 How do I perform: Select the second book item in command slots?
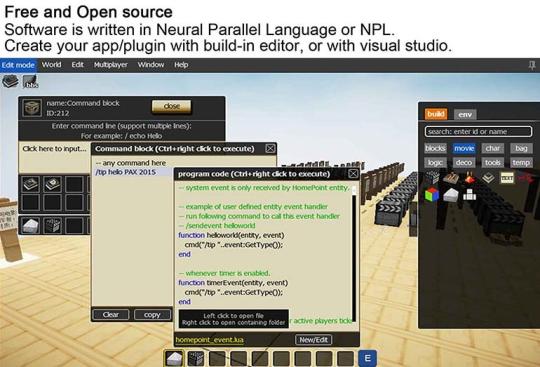52,184
